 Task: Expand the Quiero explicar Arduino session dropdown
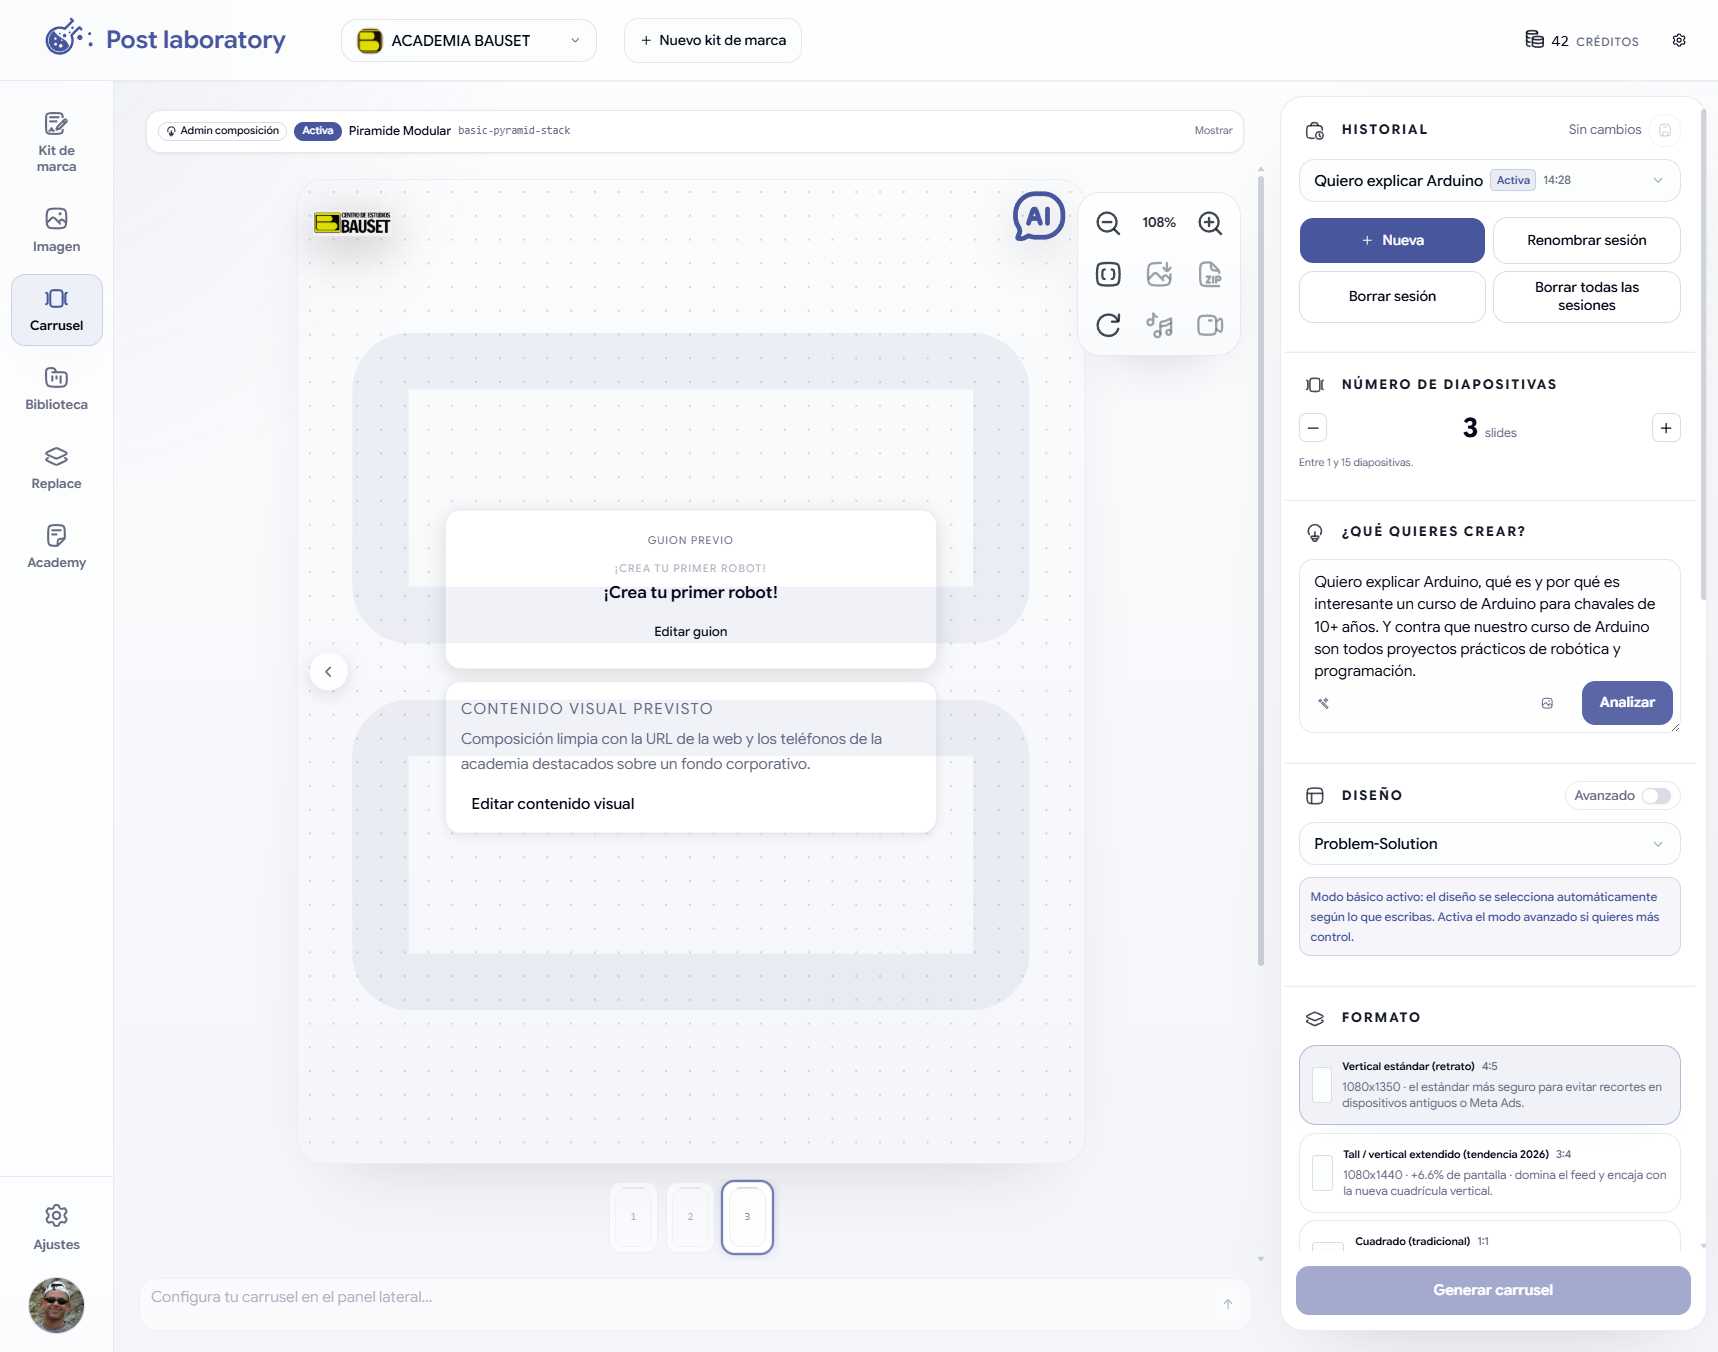pyautogui.click(x=1489, y=181)
